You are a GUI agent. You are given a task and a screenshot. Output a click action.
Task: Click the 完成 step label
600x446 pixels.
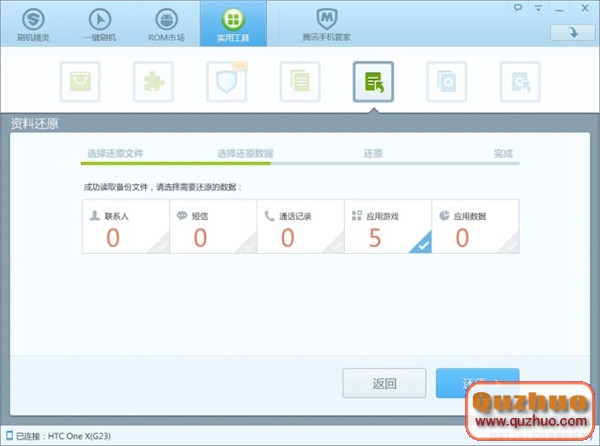pyautogui.click(x=503, y=154)
